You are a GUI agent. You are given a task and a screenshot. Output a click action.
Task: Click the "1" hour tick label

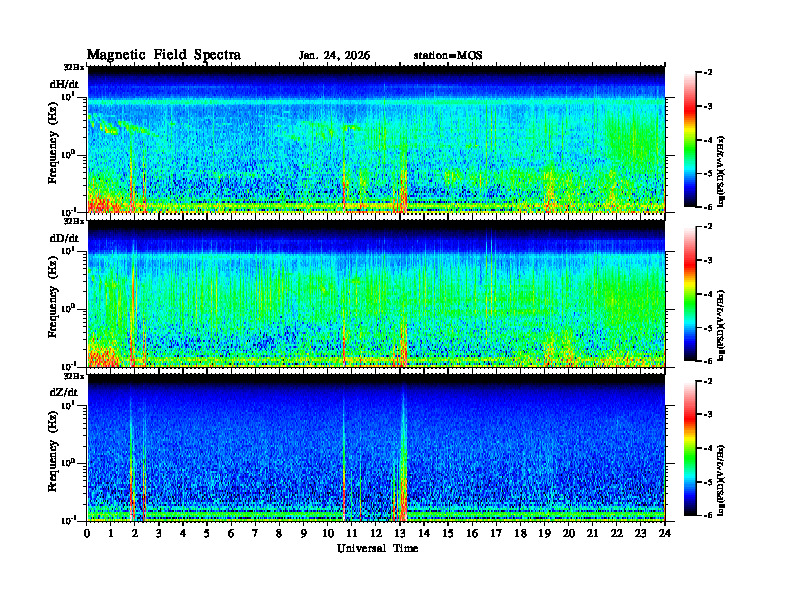click(111, 533)
